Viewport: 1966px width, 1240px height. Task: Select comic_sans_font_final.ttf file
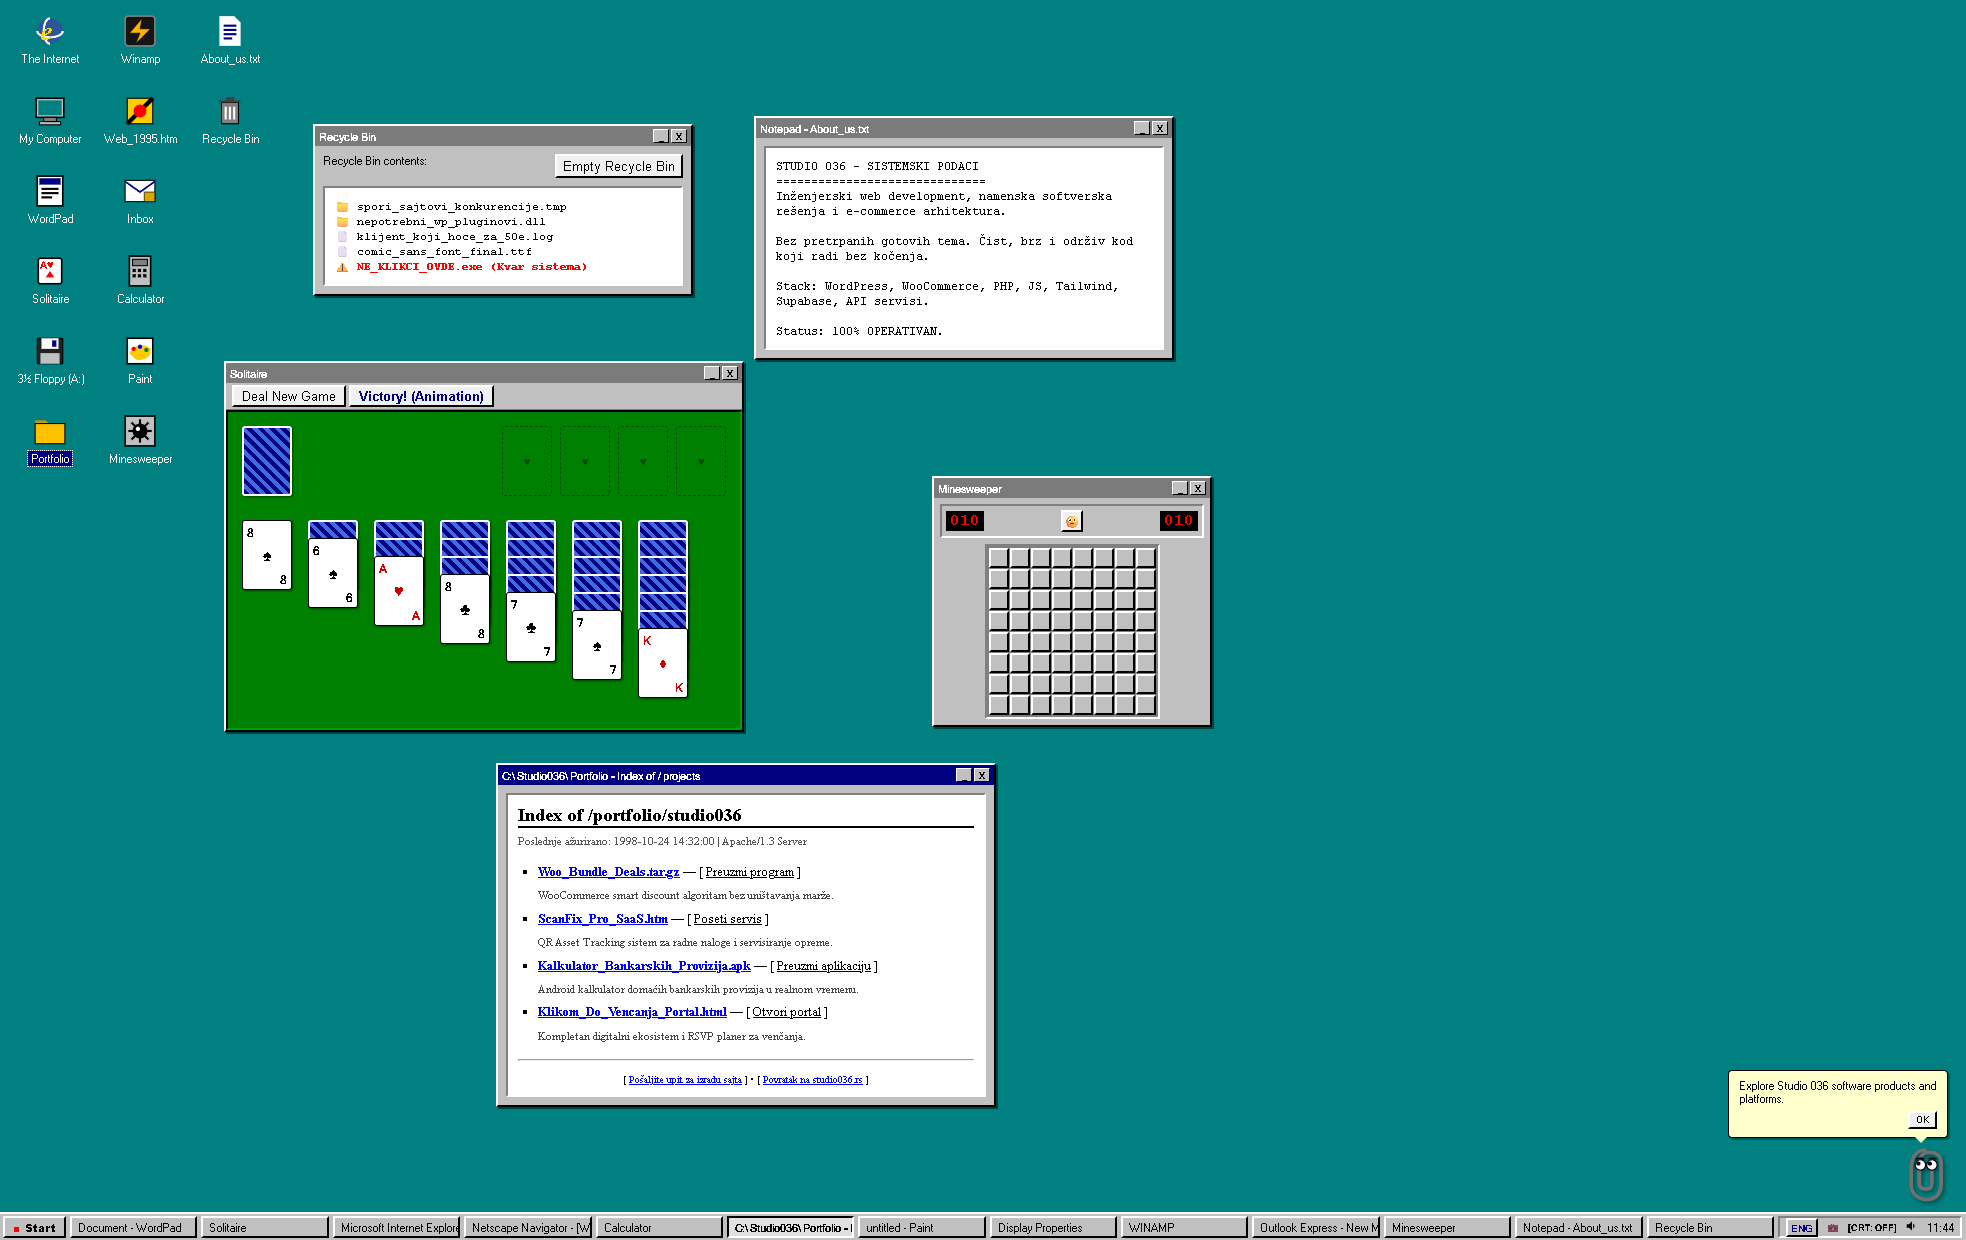pos(444,252)
